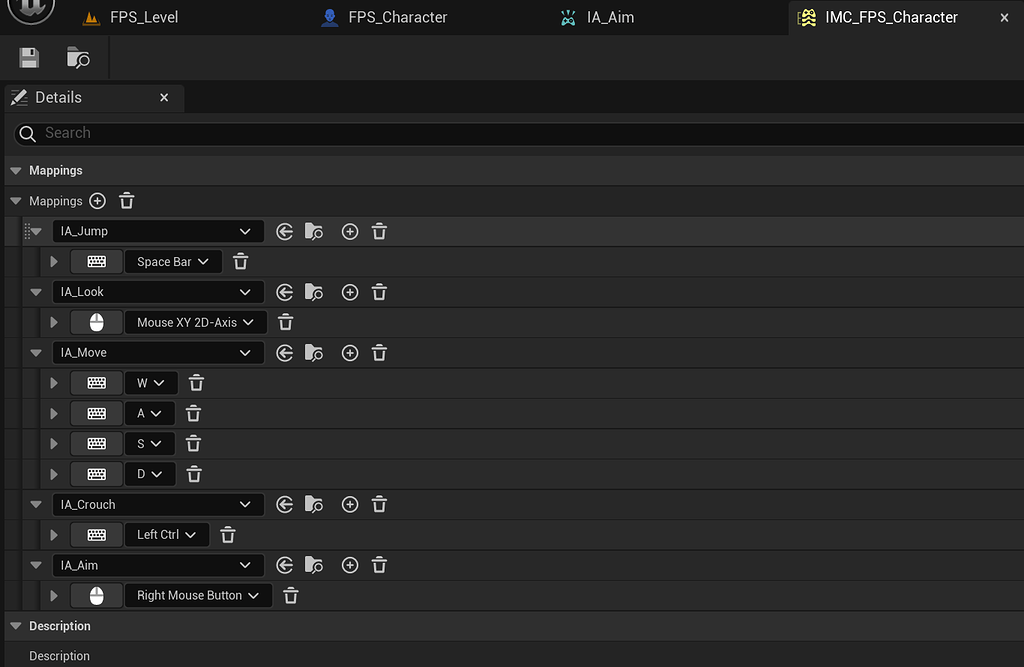Open the Space Bar key dropdown

(x=172, y=262)
